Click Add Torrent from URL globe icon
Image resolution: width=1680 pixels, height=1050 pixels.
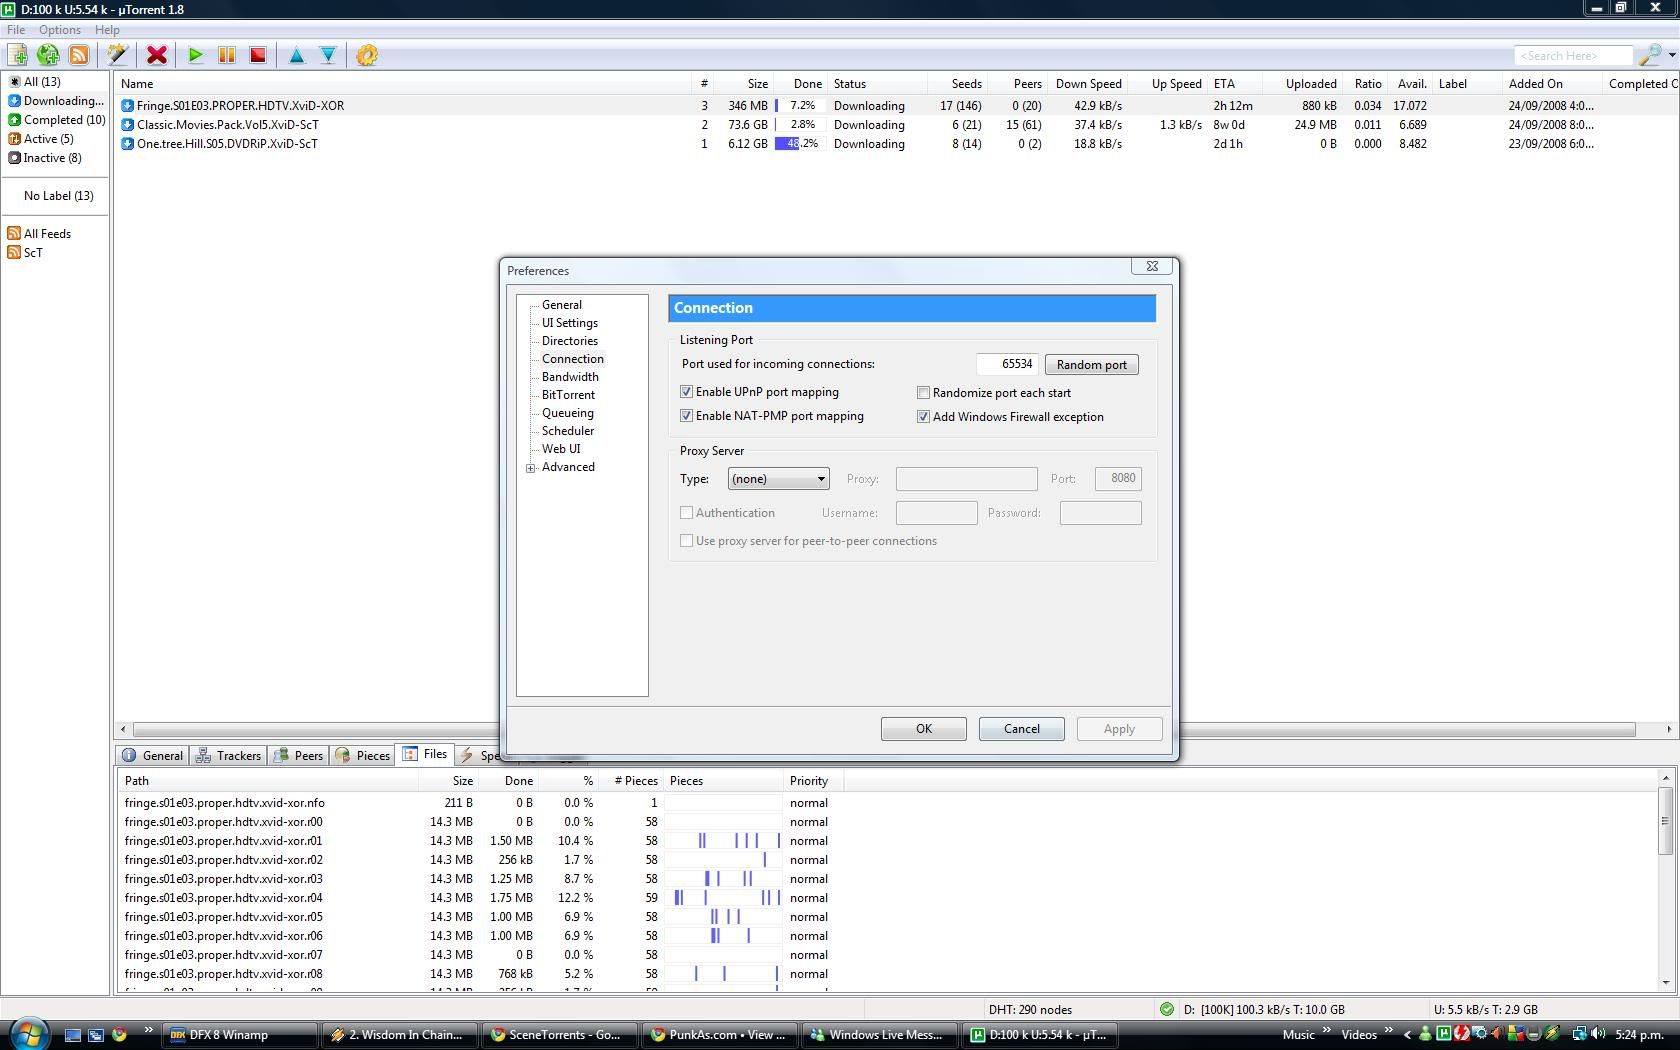coord(48,56)
